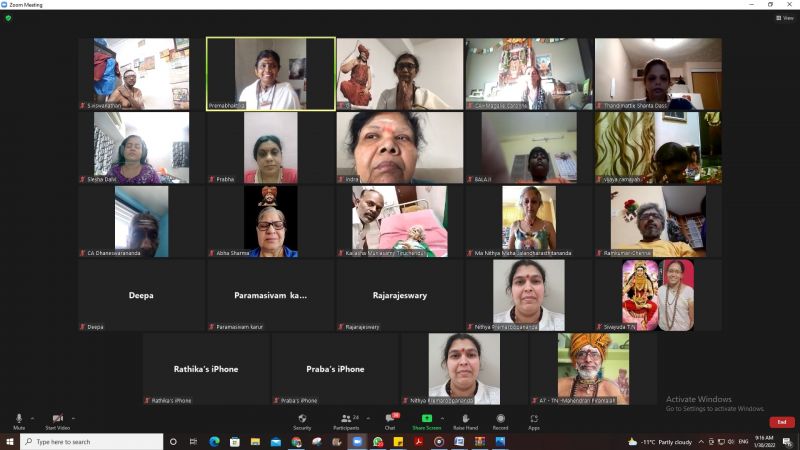Open Photos app from taskbar
The height and width of the screenshot is (450, 800).
point(500,442)
